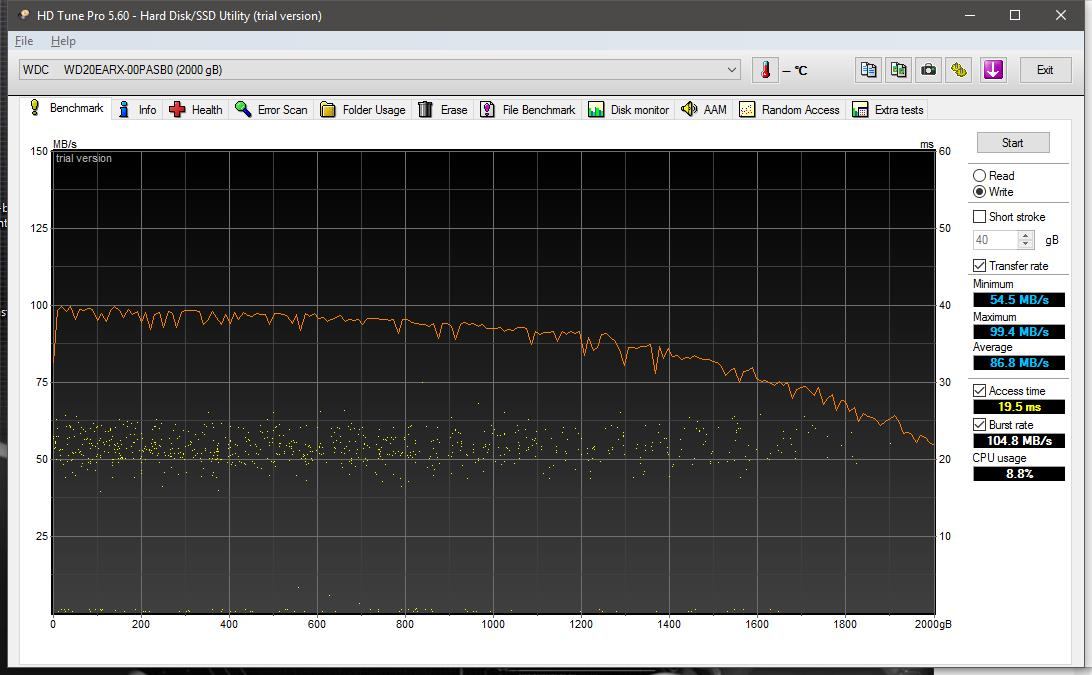The width and height of the screenshot is (1092, 675).
Task: Switch to the Error Scan tab
Action: 272,109
